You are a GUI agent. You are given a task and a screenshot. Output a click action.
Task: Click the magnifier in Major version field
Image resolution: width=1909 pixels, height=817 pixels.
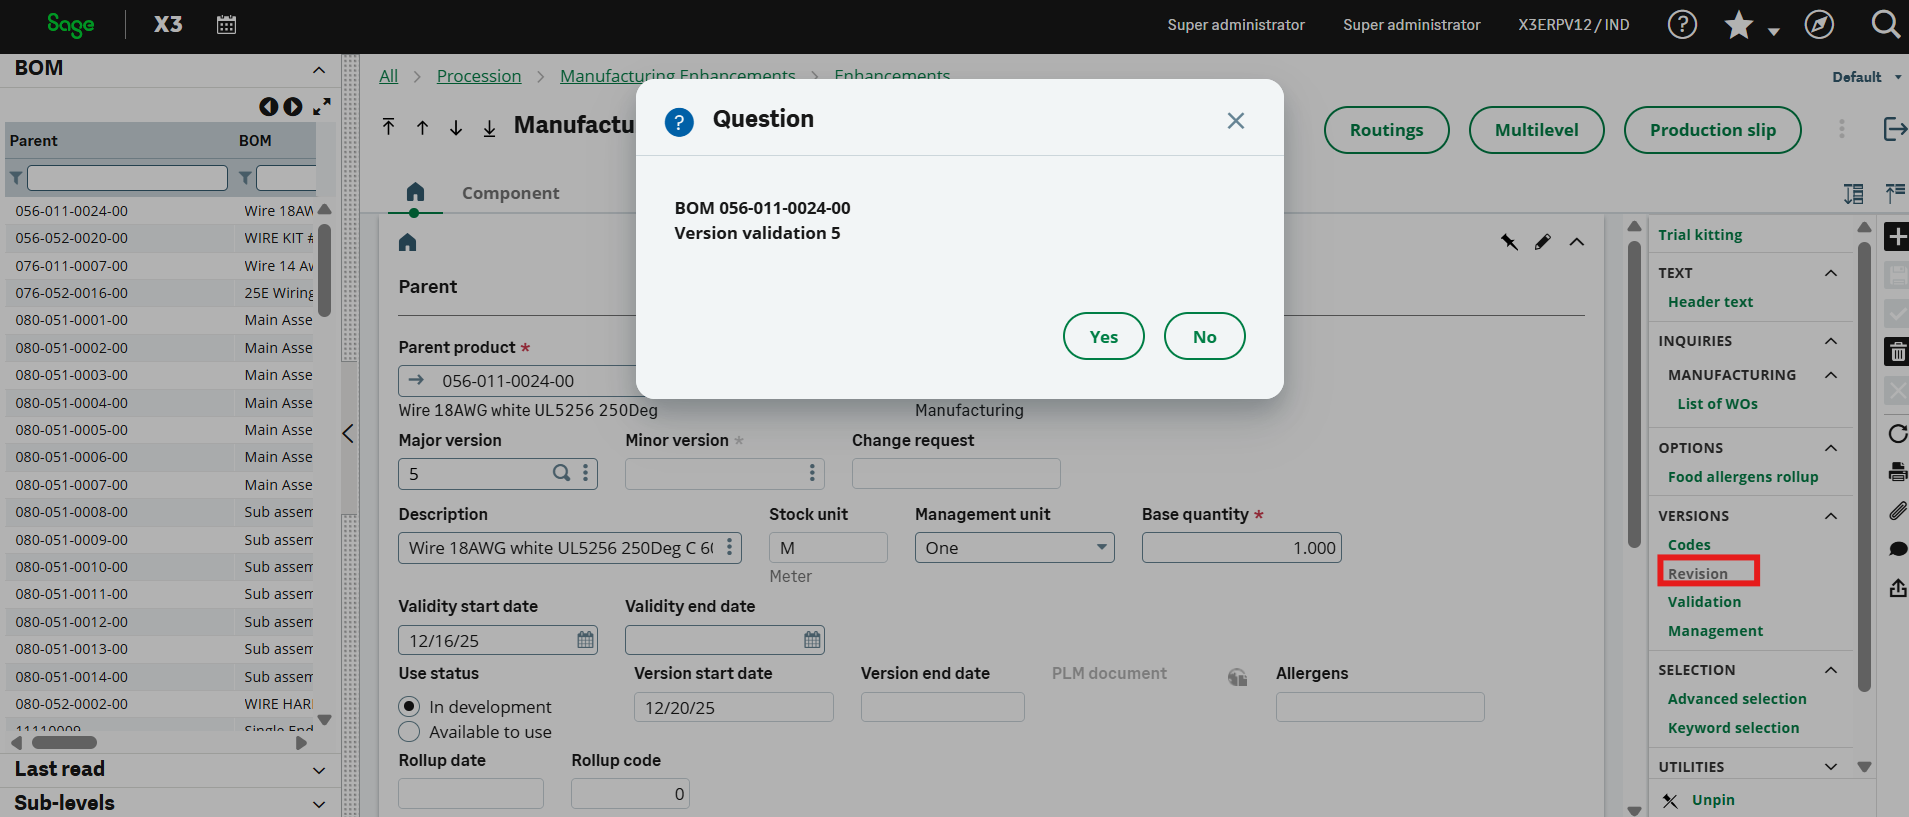pos(562,473)
